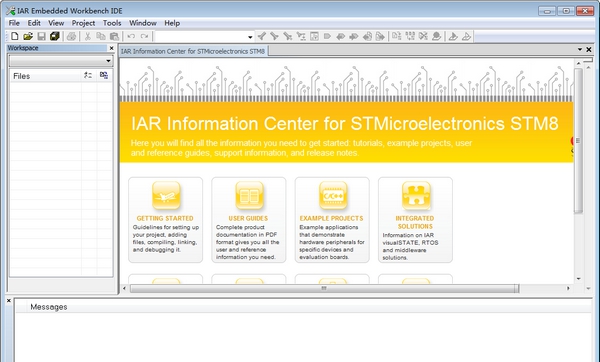Close the Messages panel
Image resolution: width=600 pixels, height=362 pixels.
(x=9, y=301)
